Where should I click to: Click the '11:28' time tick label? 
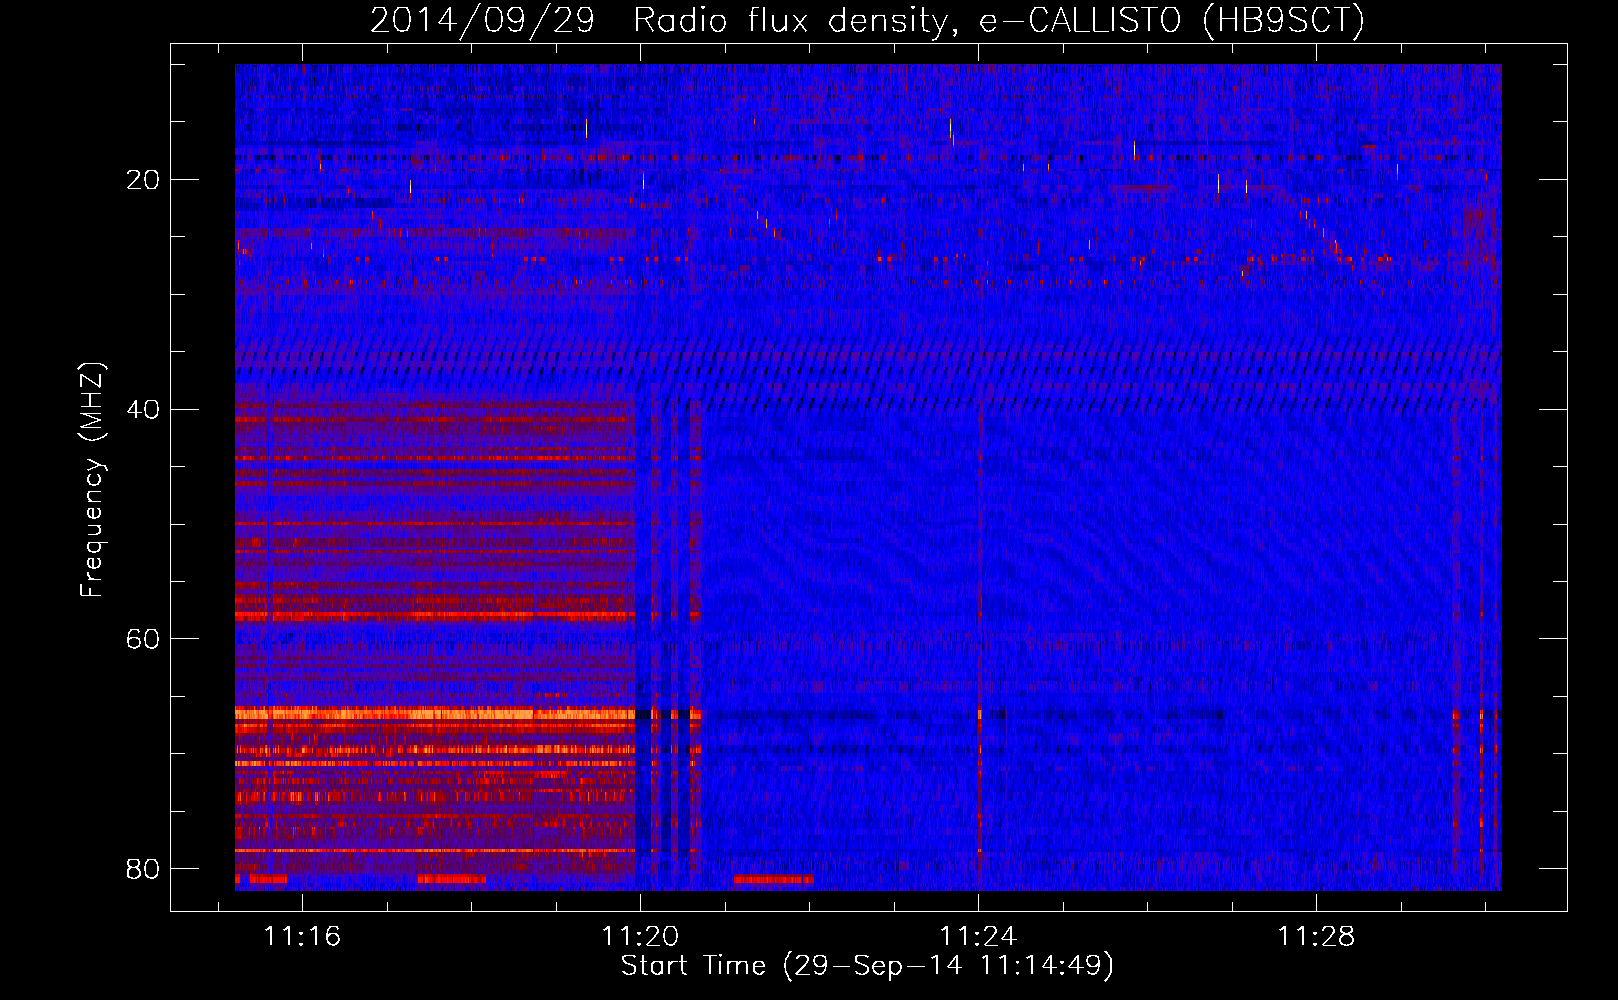point(1317,937)
